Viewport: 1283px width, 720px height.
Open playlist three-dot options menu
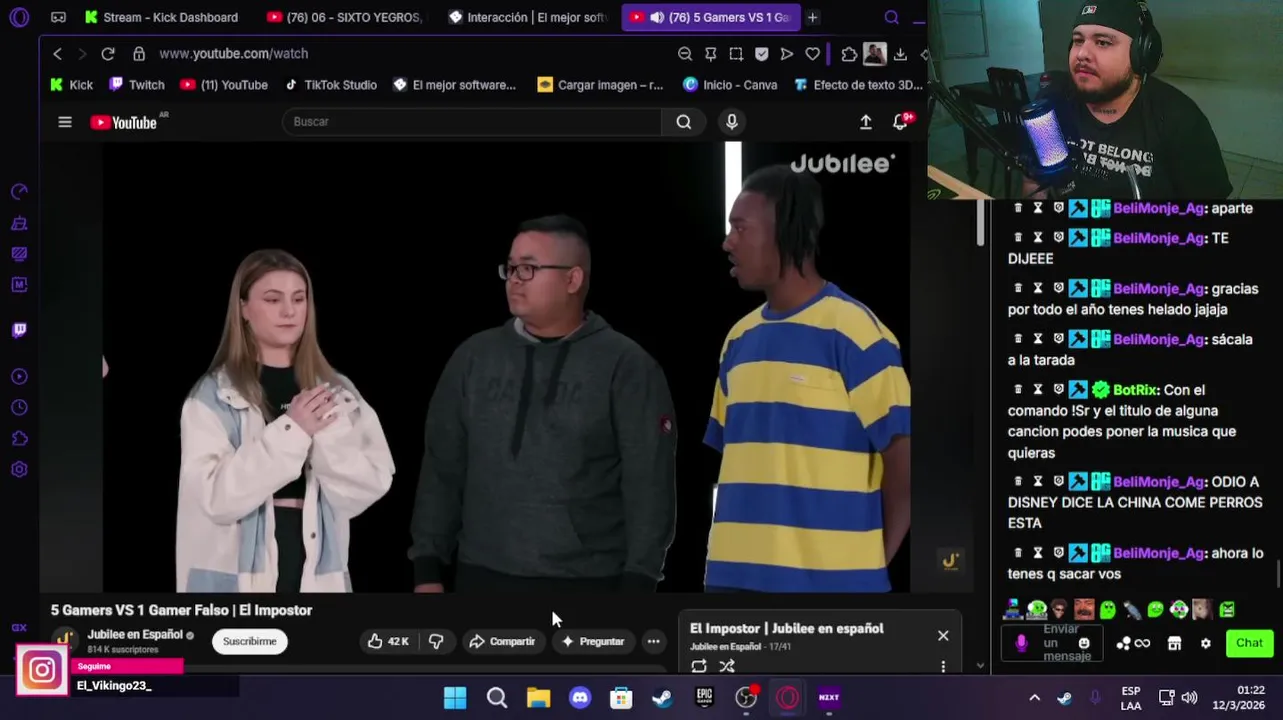click(943, 666)
